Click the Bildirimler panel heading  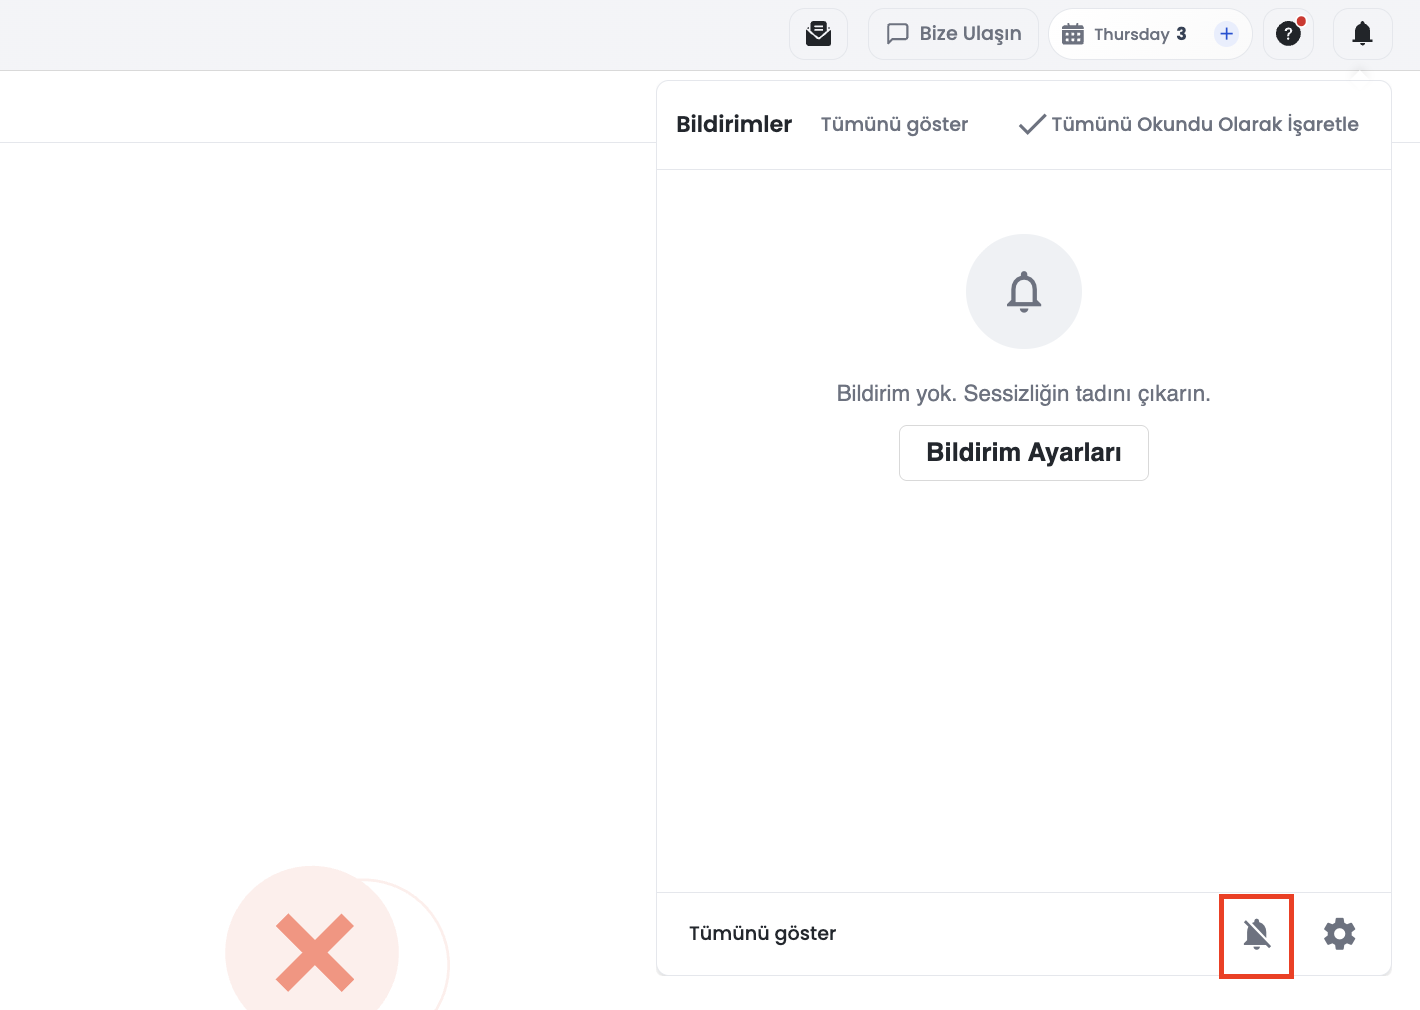click(x=734, y=124)
